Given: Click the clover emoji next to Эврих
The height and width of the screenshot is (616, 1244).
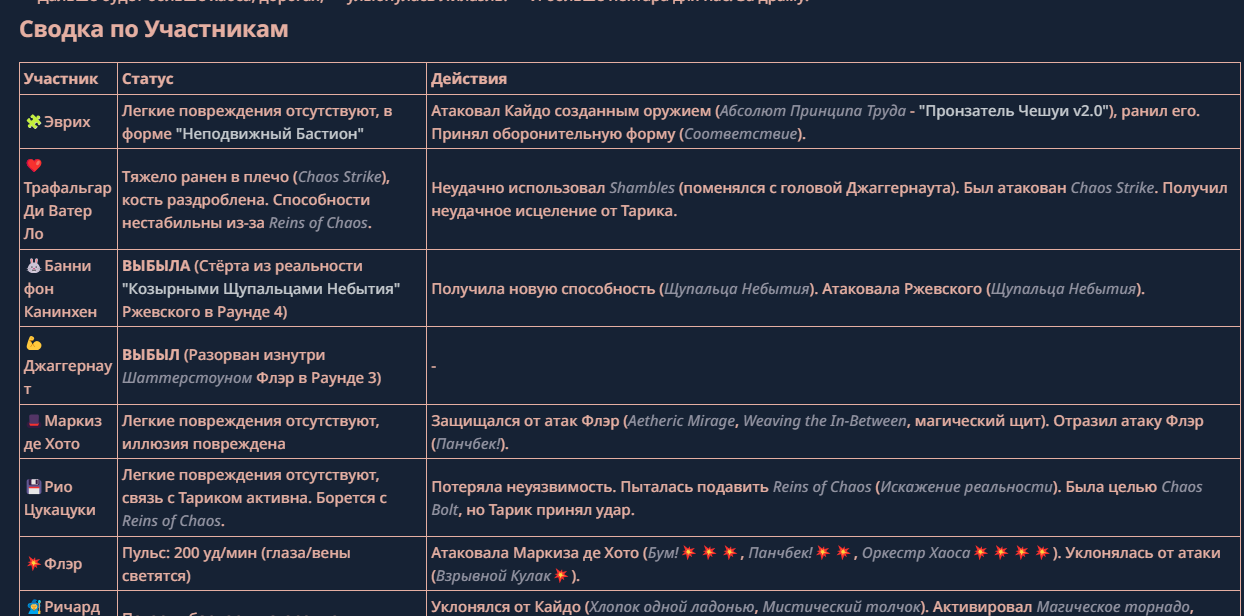Looking at the screenshot, I should (x=33, y=122).
